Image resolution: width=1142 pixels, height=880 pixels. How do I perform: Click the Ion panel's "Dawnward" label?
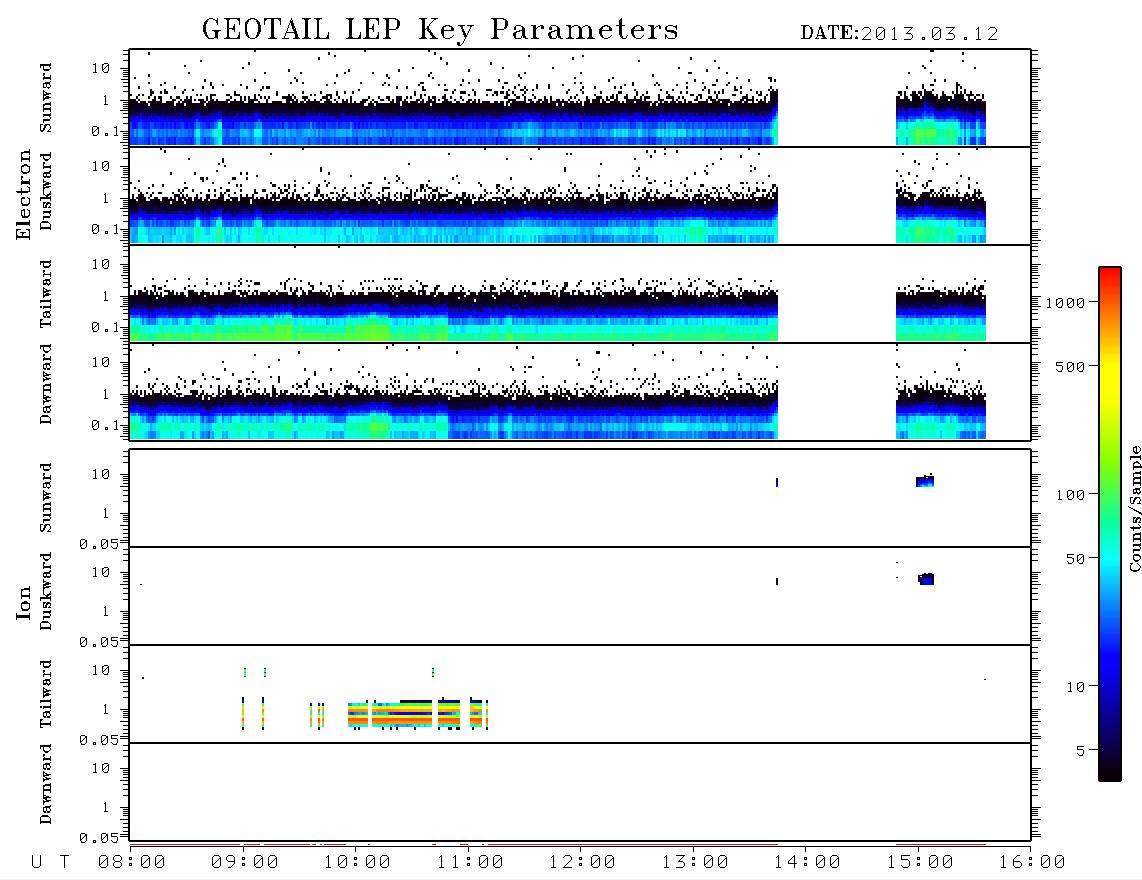pos(46,784)
